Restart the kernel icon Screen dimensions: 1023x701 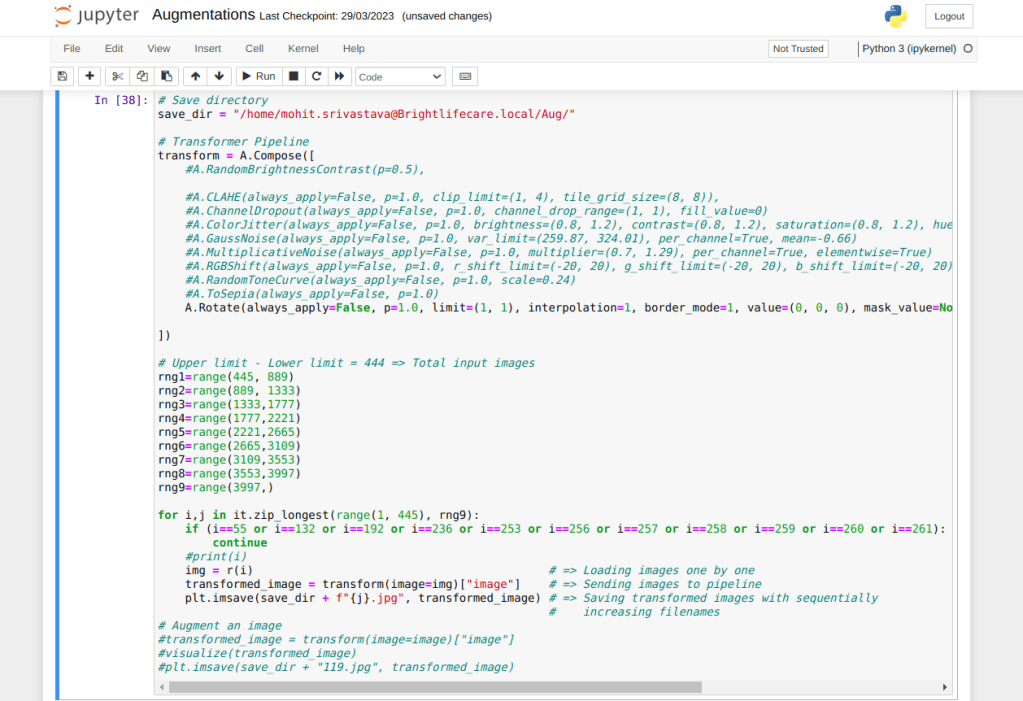[x=316, y=76]
